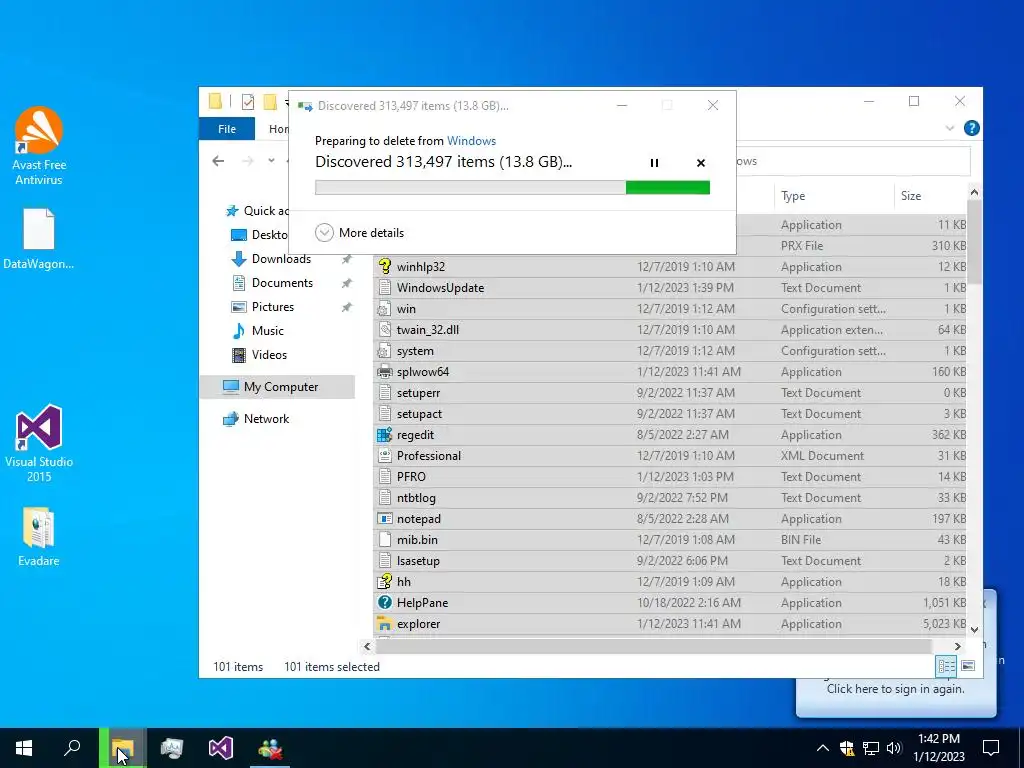Click the green delete progress bar

tap(512, 188)
